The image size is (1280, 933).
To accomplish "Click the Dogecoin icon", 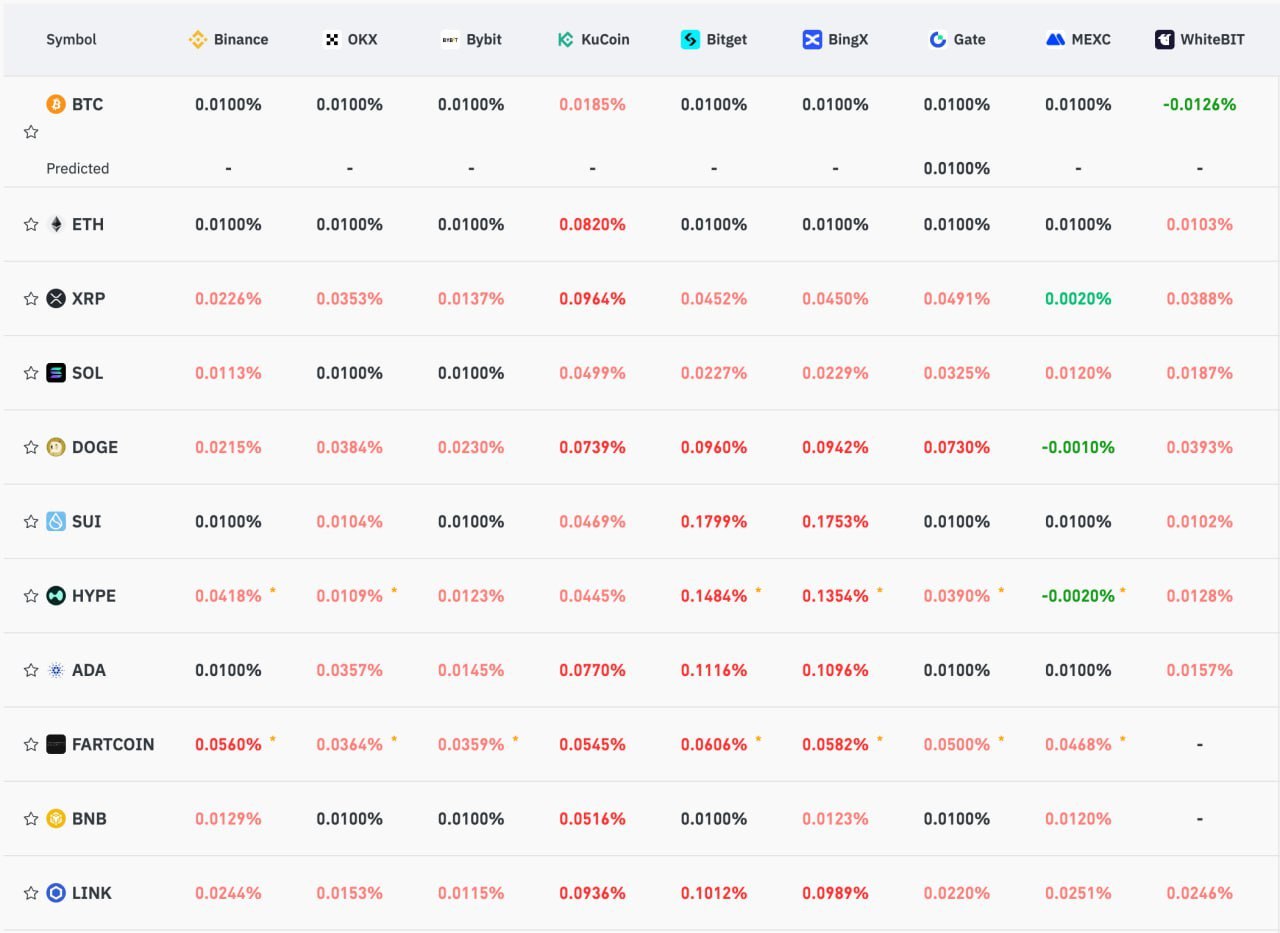I will point(56,447).
